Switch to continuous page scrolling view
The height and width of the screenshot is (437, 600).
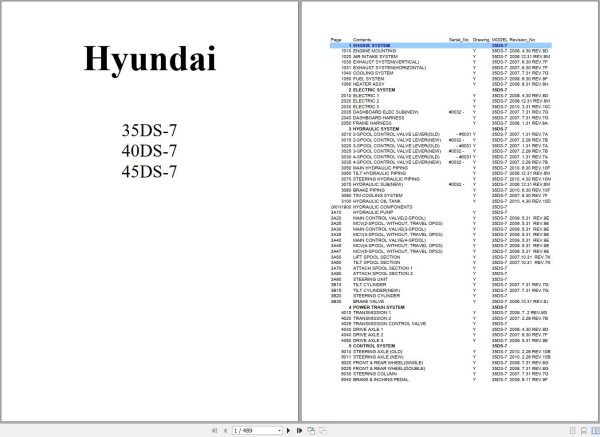584,430
